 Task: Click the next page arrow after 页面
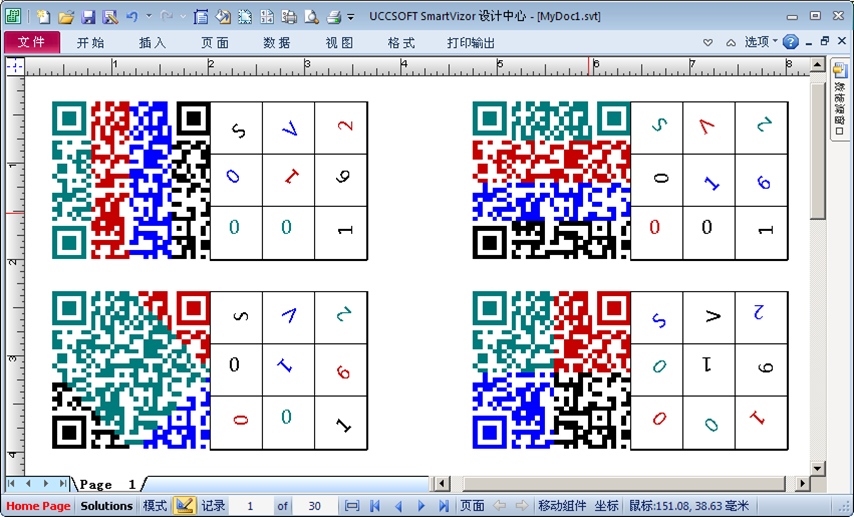pyautogui.click(x=522, y=506)
